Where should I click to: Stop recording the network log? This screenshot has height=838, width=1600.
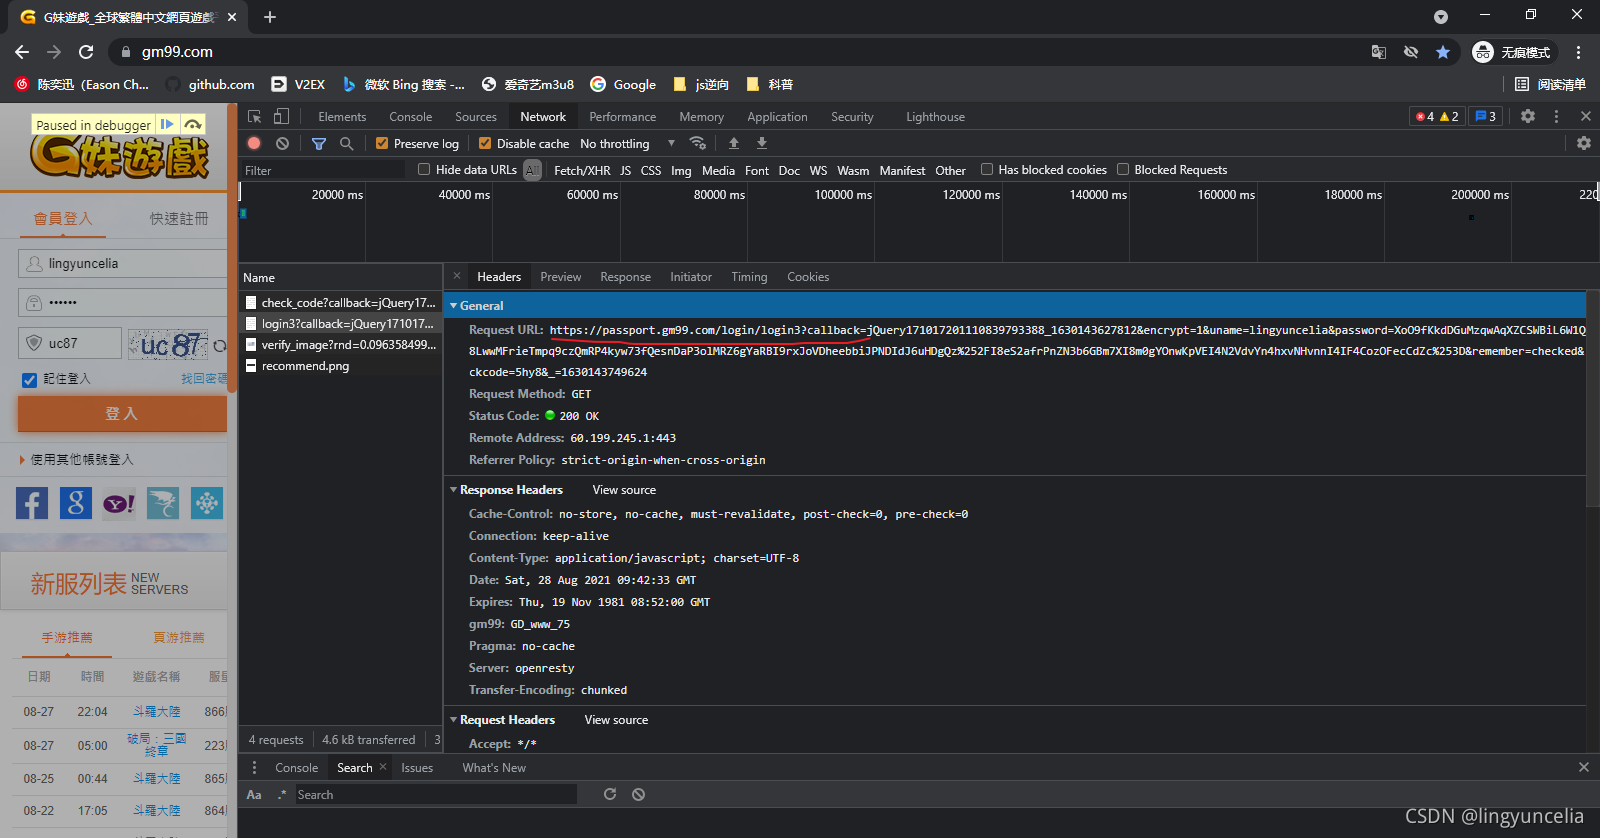(254, 143)
